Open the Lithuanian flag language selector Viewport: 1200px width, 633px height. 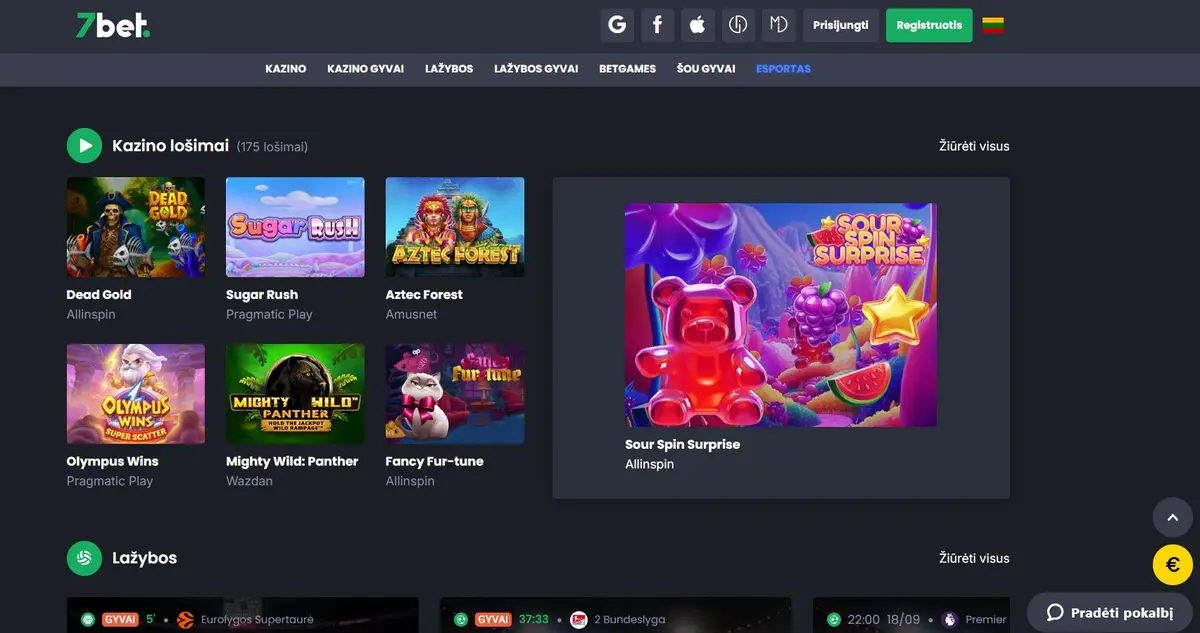pyautogui.click(x=993, y=25)
